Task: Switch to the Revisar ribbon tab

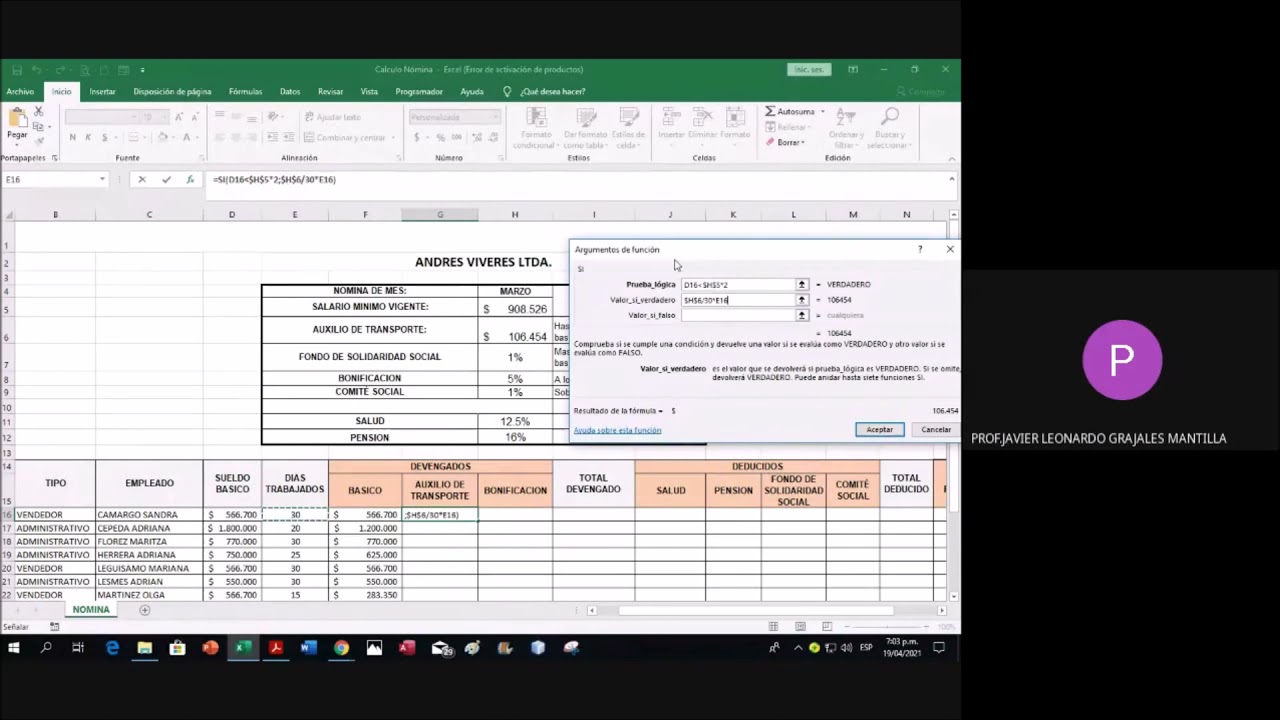Action: 330,92
